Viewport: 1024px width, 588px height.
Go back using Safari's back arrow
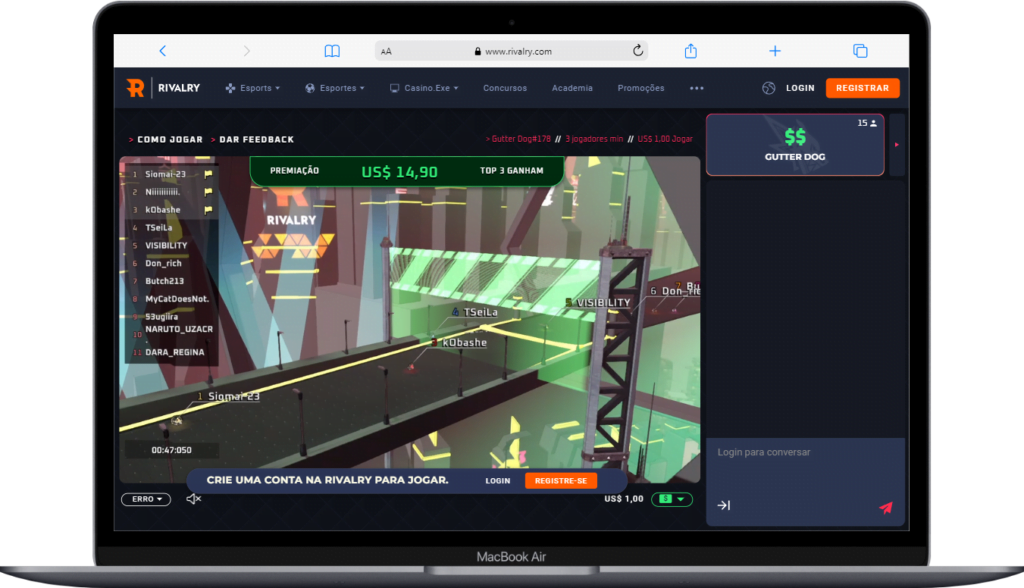click(163, 51)
